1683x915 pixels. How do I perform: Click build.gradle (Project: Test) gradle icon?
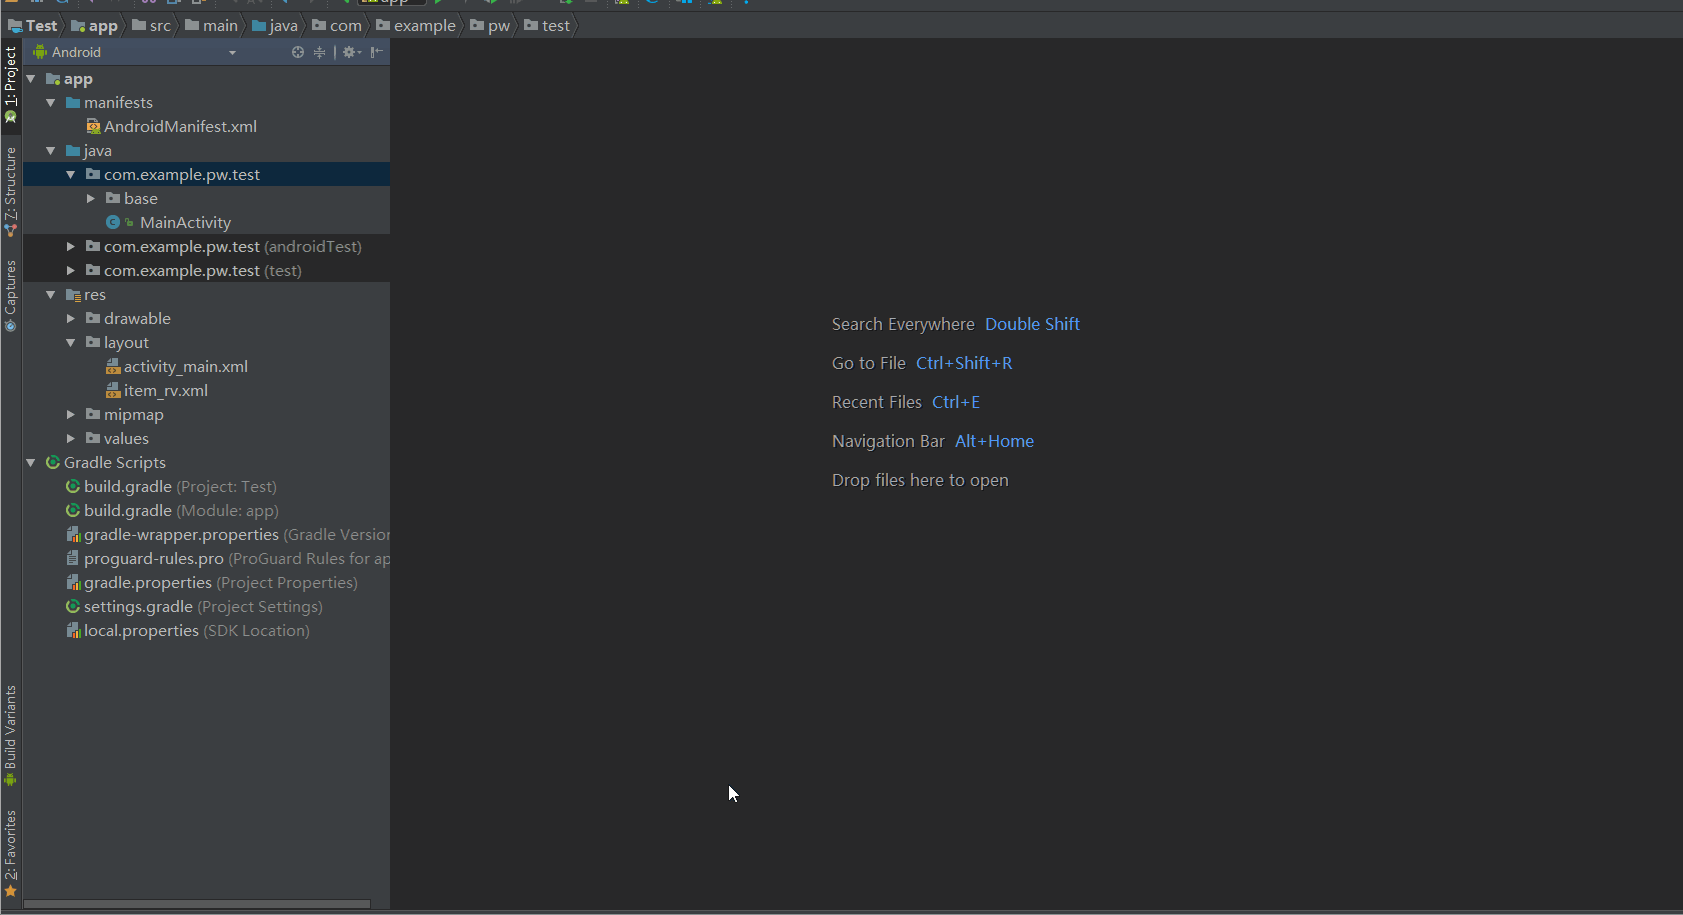(x=73, y=487)
